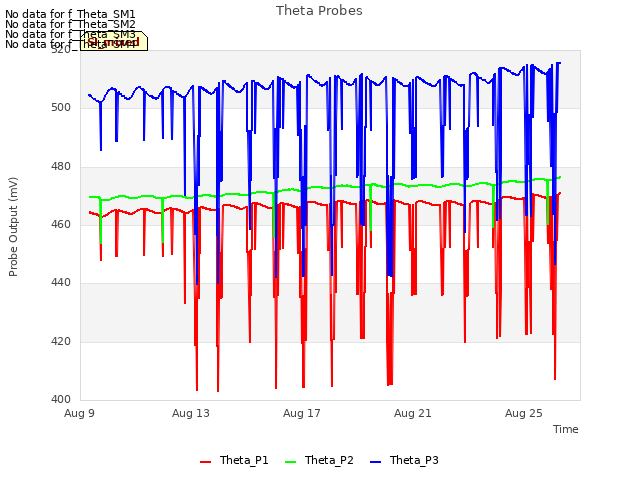This screenshot has height=480, width=640.
Task: Click the '400' y-axis tick label
Action: 61,400
